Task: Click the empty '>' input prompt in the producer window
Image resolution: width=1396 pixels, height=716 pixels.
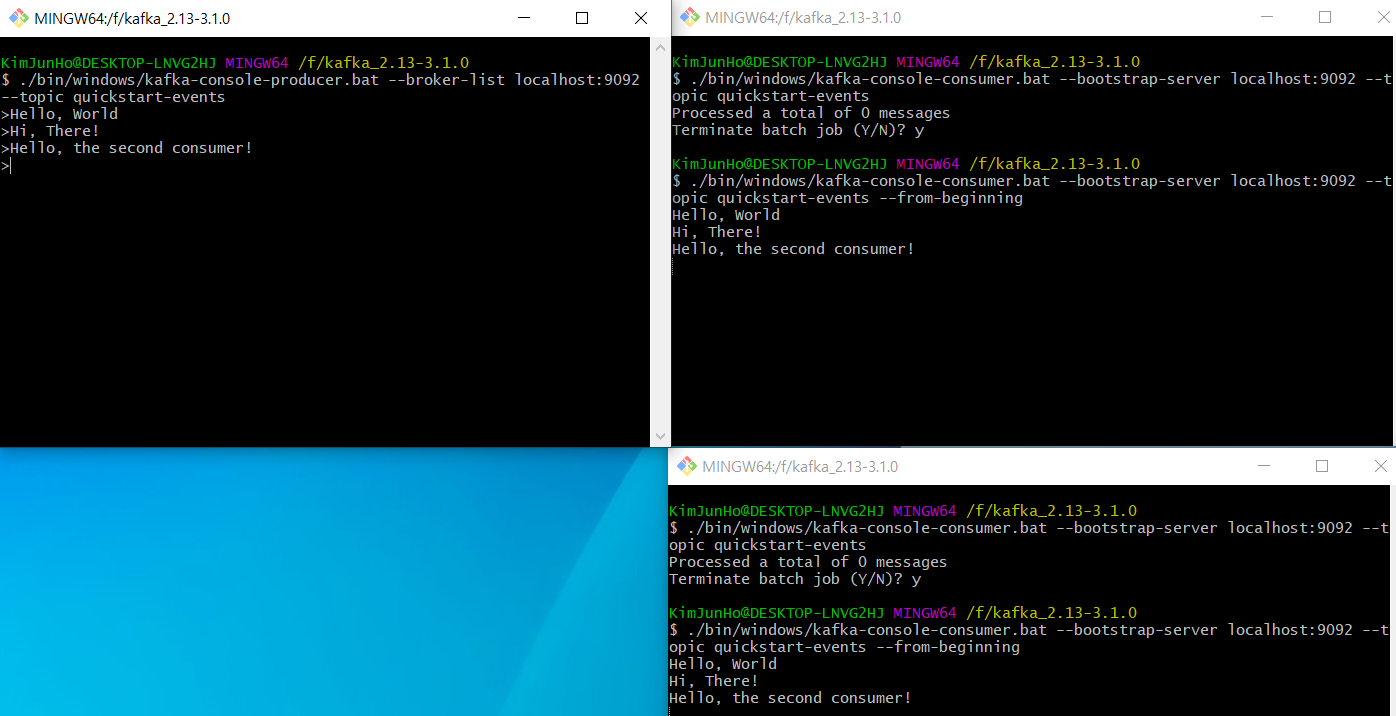Action: click(x=6, y=165)
